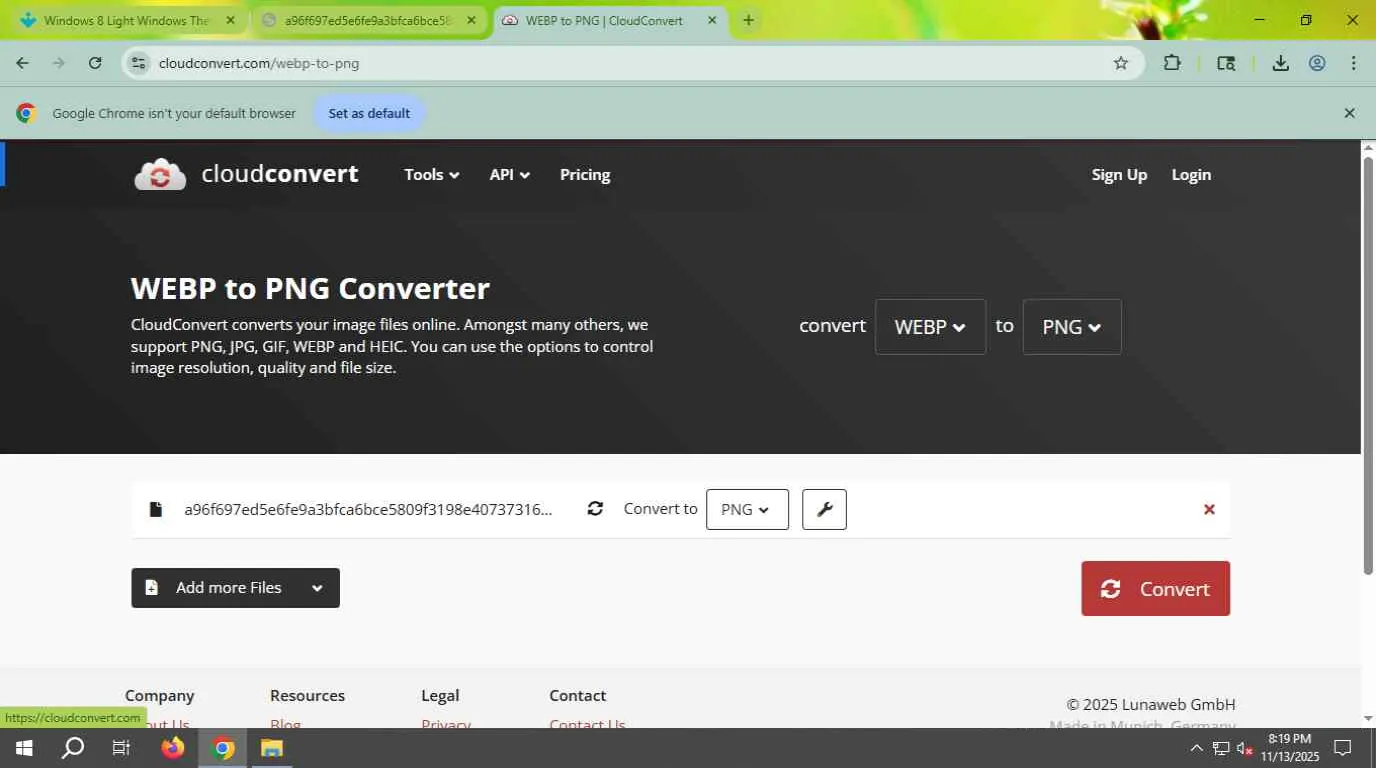Click the Contact footer heading

pos(577,695)
